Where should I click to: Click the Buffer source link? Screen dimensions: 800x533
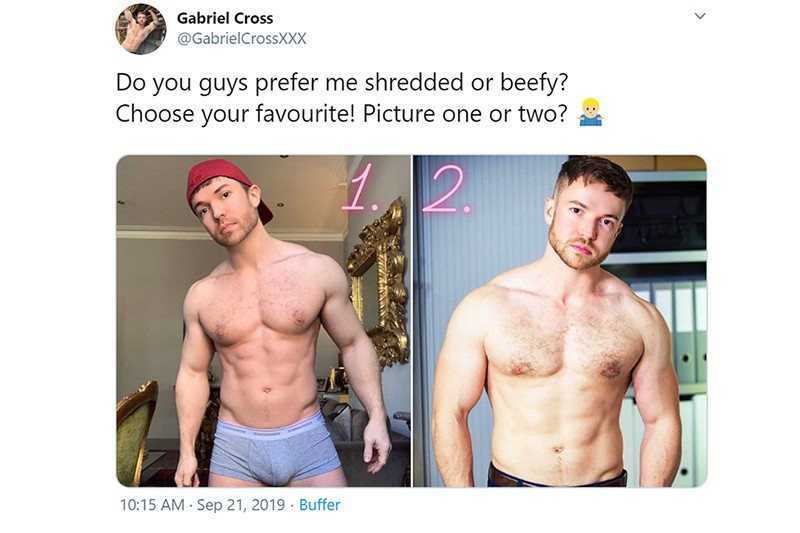coord(319,505)
